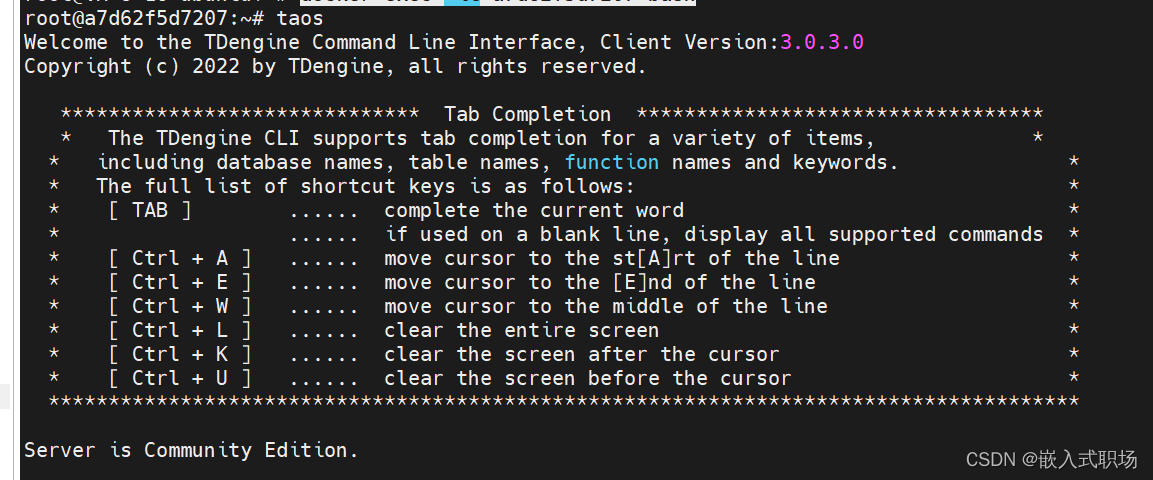This screenshot has height=480, width=1153.
Task: Click the magenta version number 3.0.3.0
Action: tap(821, 43)
